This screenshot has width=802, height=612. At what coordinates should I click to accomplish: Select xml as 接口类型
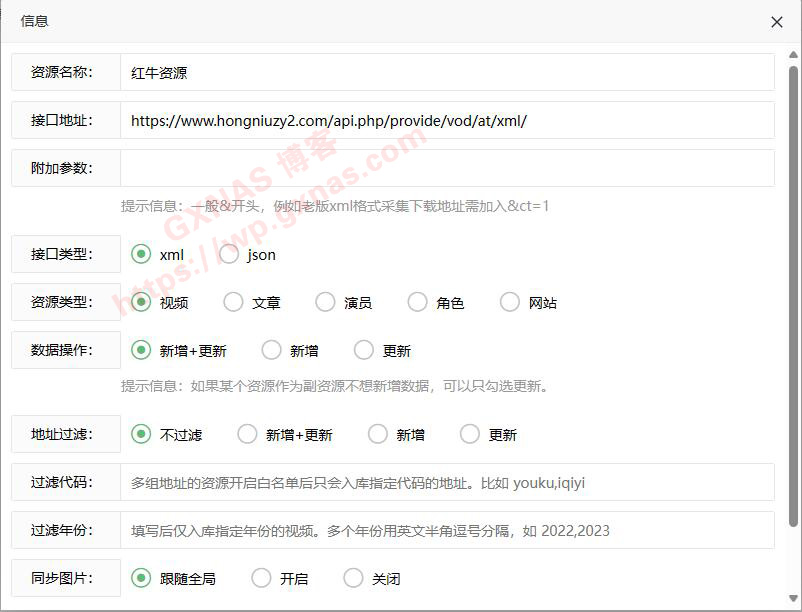(x=142, y=255)
